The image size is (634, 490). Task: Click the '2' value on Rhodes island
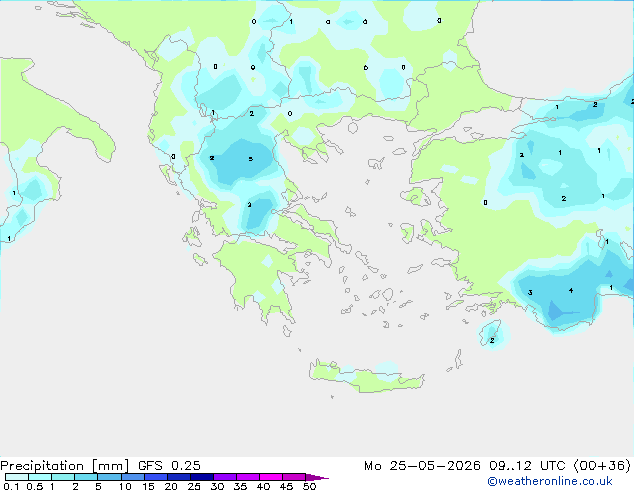pos(492,340)
